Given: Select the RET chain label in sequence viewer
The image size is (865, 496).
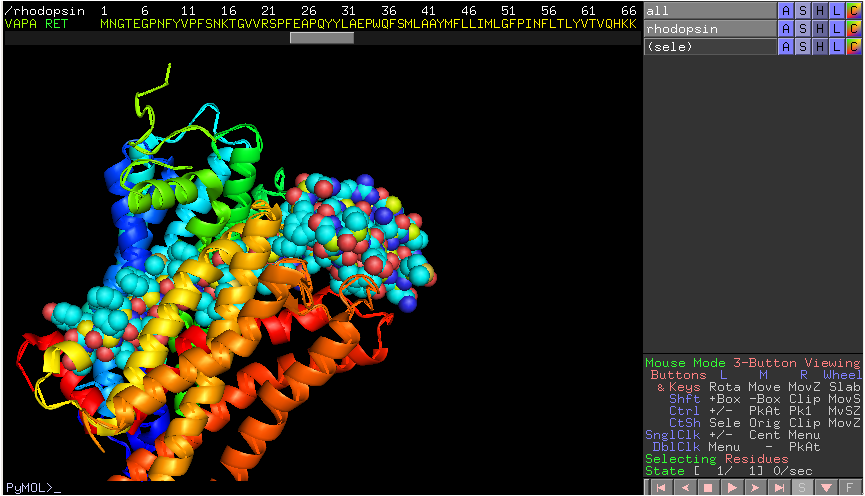Looking at the screenshot, I should click(x=56, y=24).
